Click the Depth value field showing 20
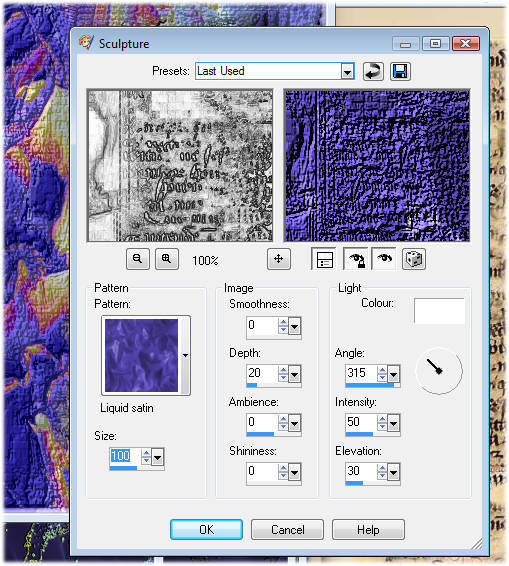 coord(262,373)
